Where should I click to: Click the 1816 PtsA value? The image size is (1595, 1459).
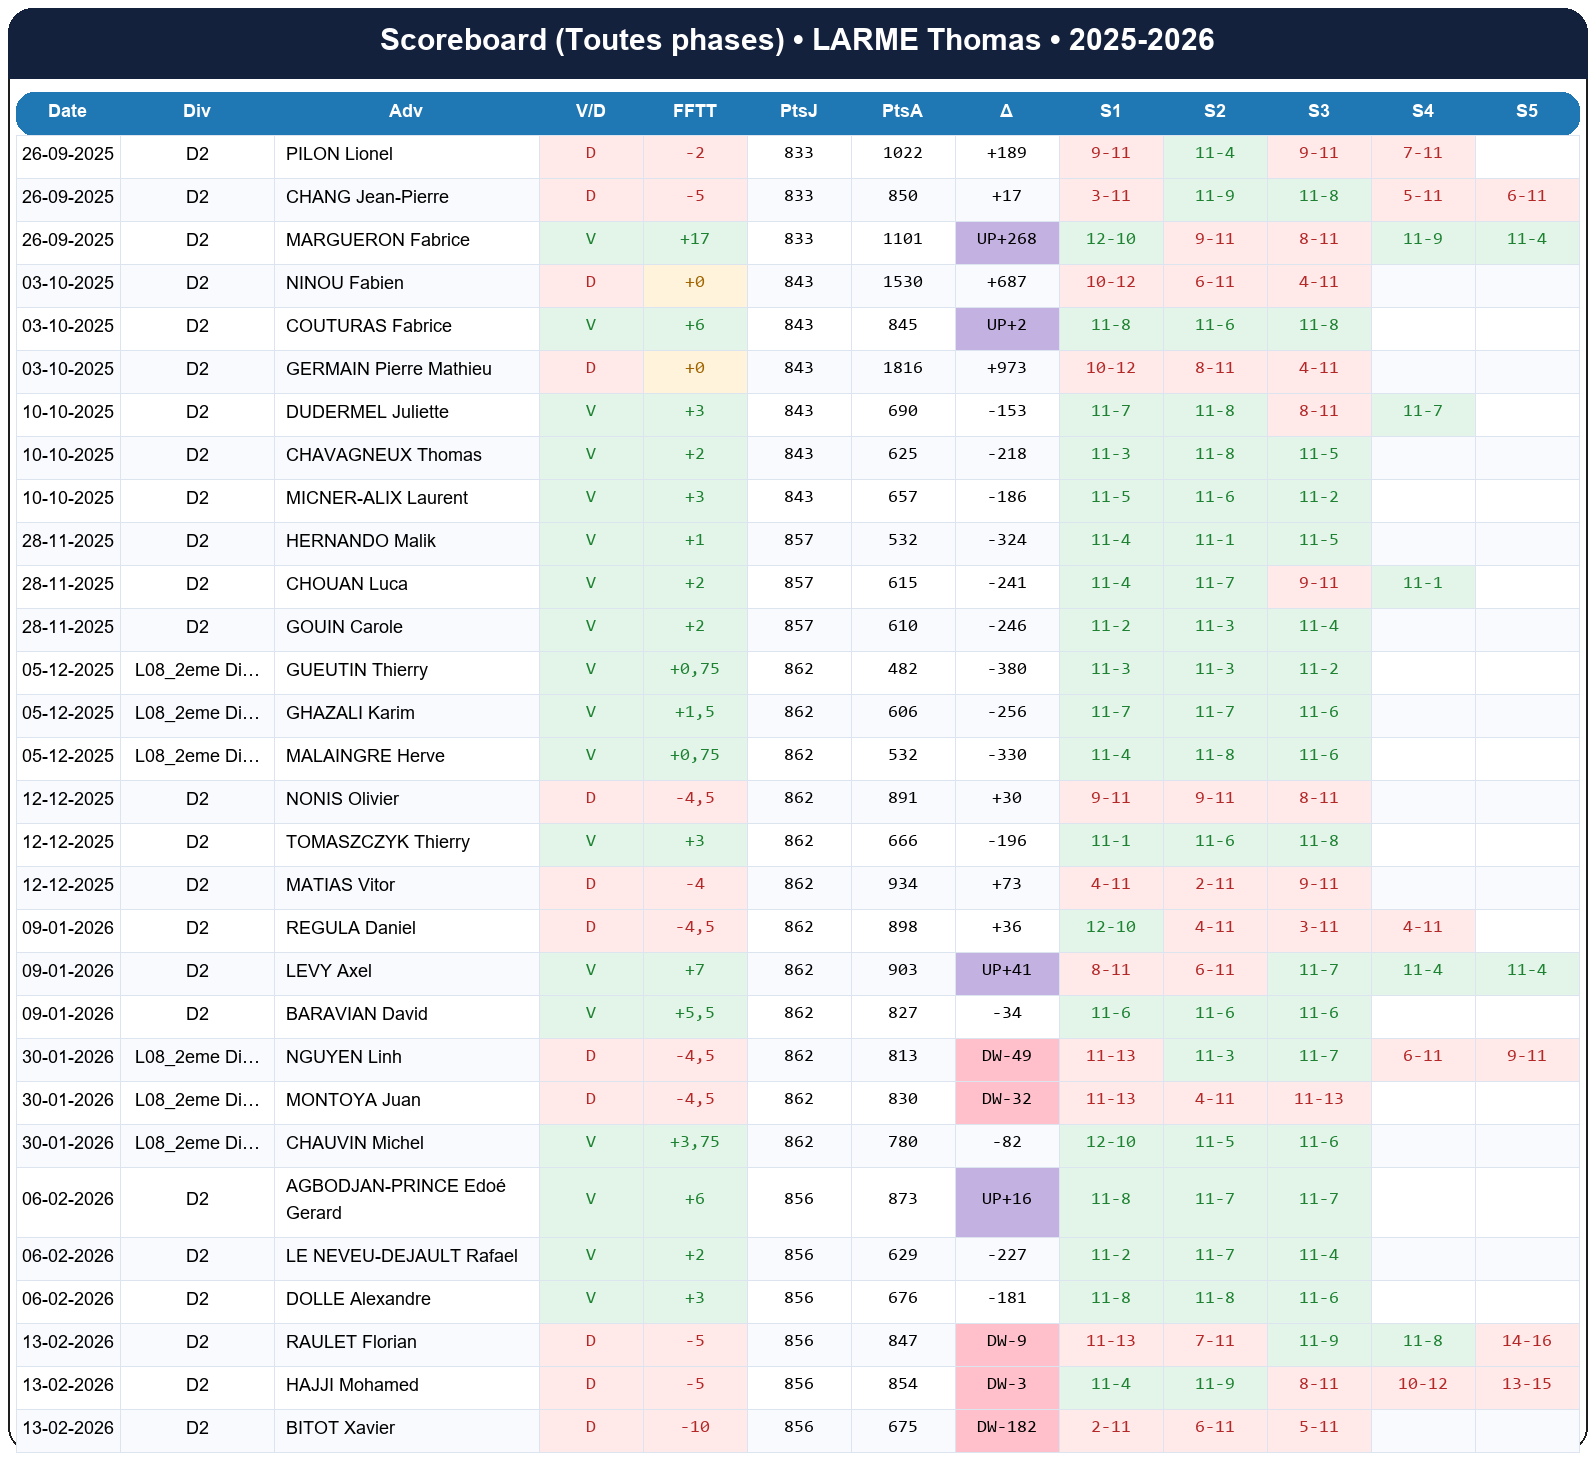[x=902, y=369]
